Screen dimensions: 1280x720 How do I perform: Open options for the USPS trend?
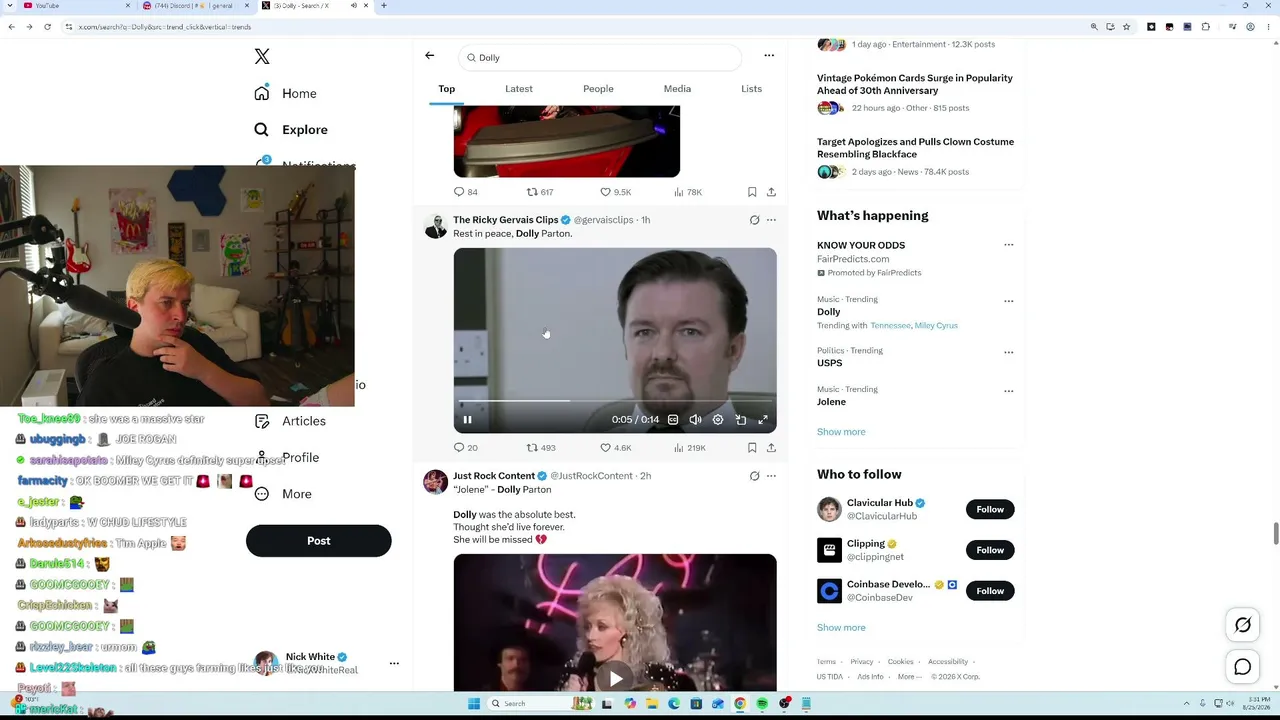(1008, 352)
